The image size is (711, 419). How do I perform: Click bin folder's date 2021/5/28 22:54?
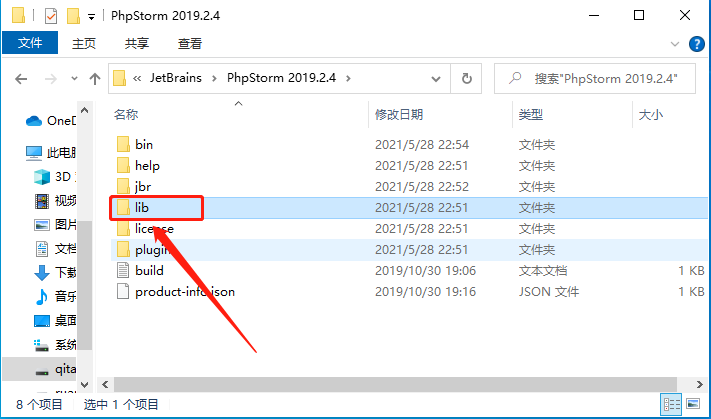point(422,145)
